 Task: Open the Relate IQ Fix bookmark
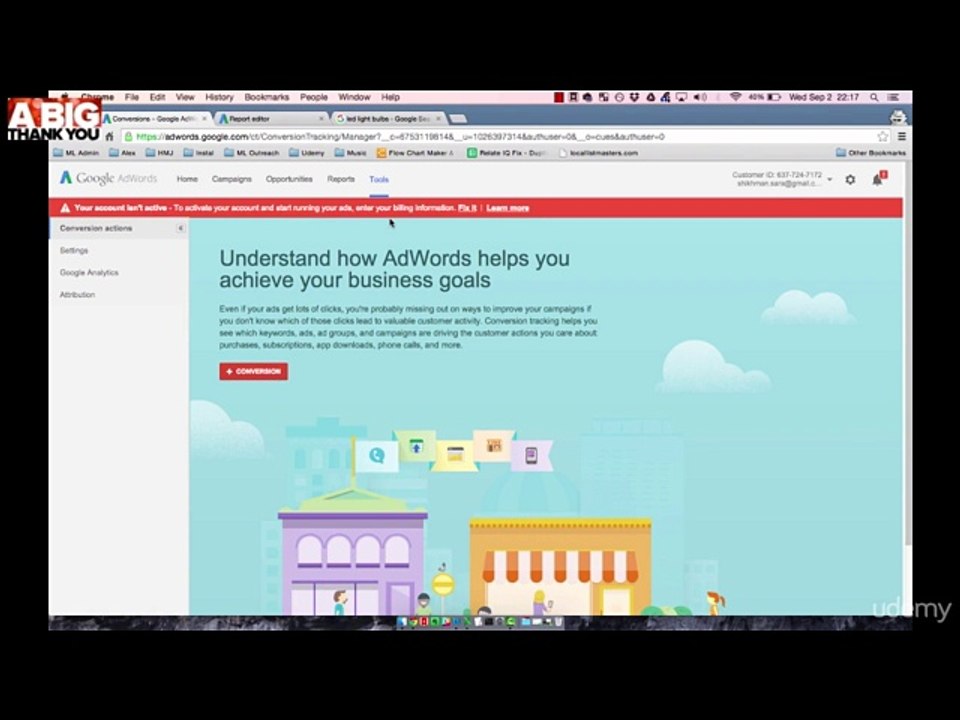pos(507,153)
